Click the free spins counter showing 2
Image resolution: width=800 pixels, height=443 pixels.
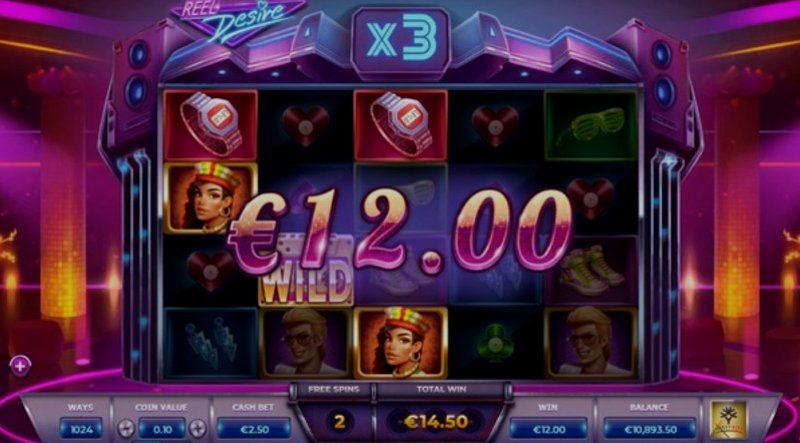339,422
